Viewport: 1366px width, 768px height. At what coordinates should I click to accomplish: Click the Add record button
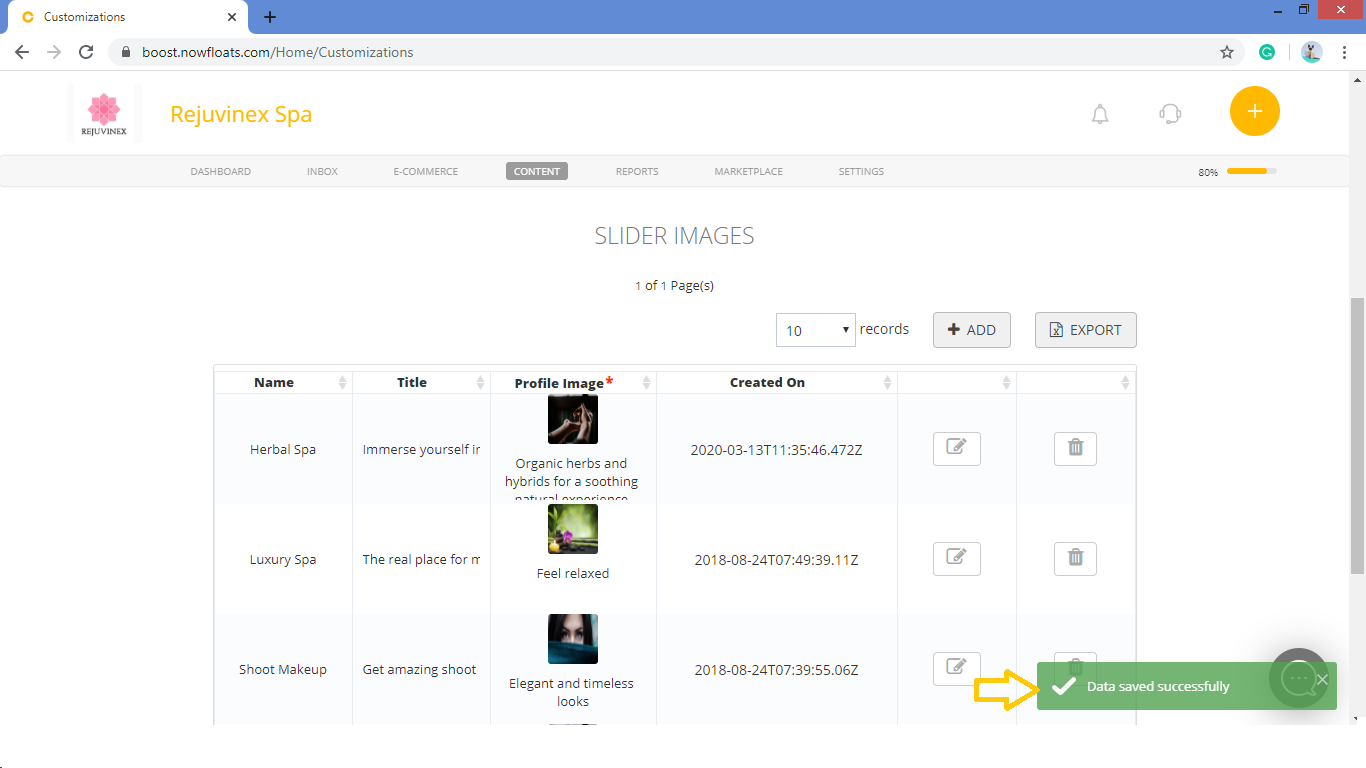pos(972,330)
